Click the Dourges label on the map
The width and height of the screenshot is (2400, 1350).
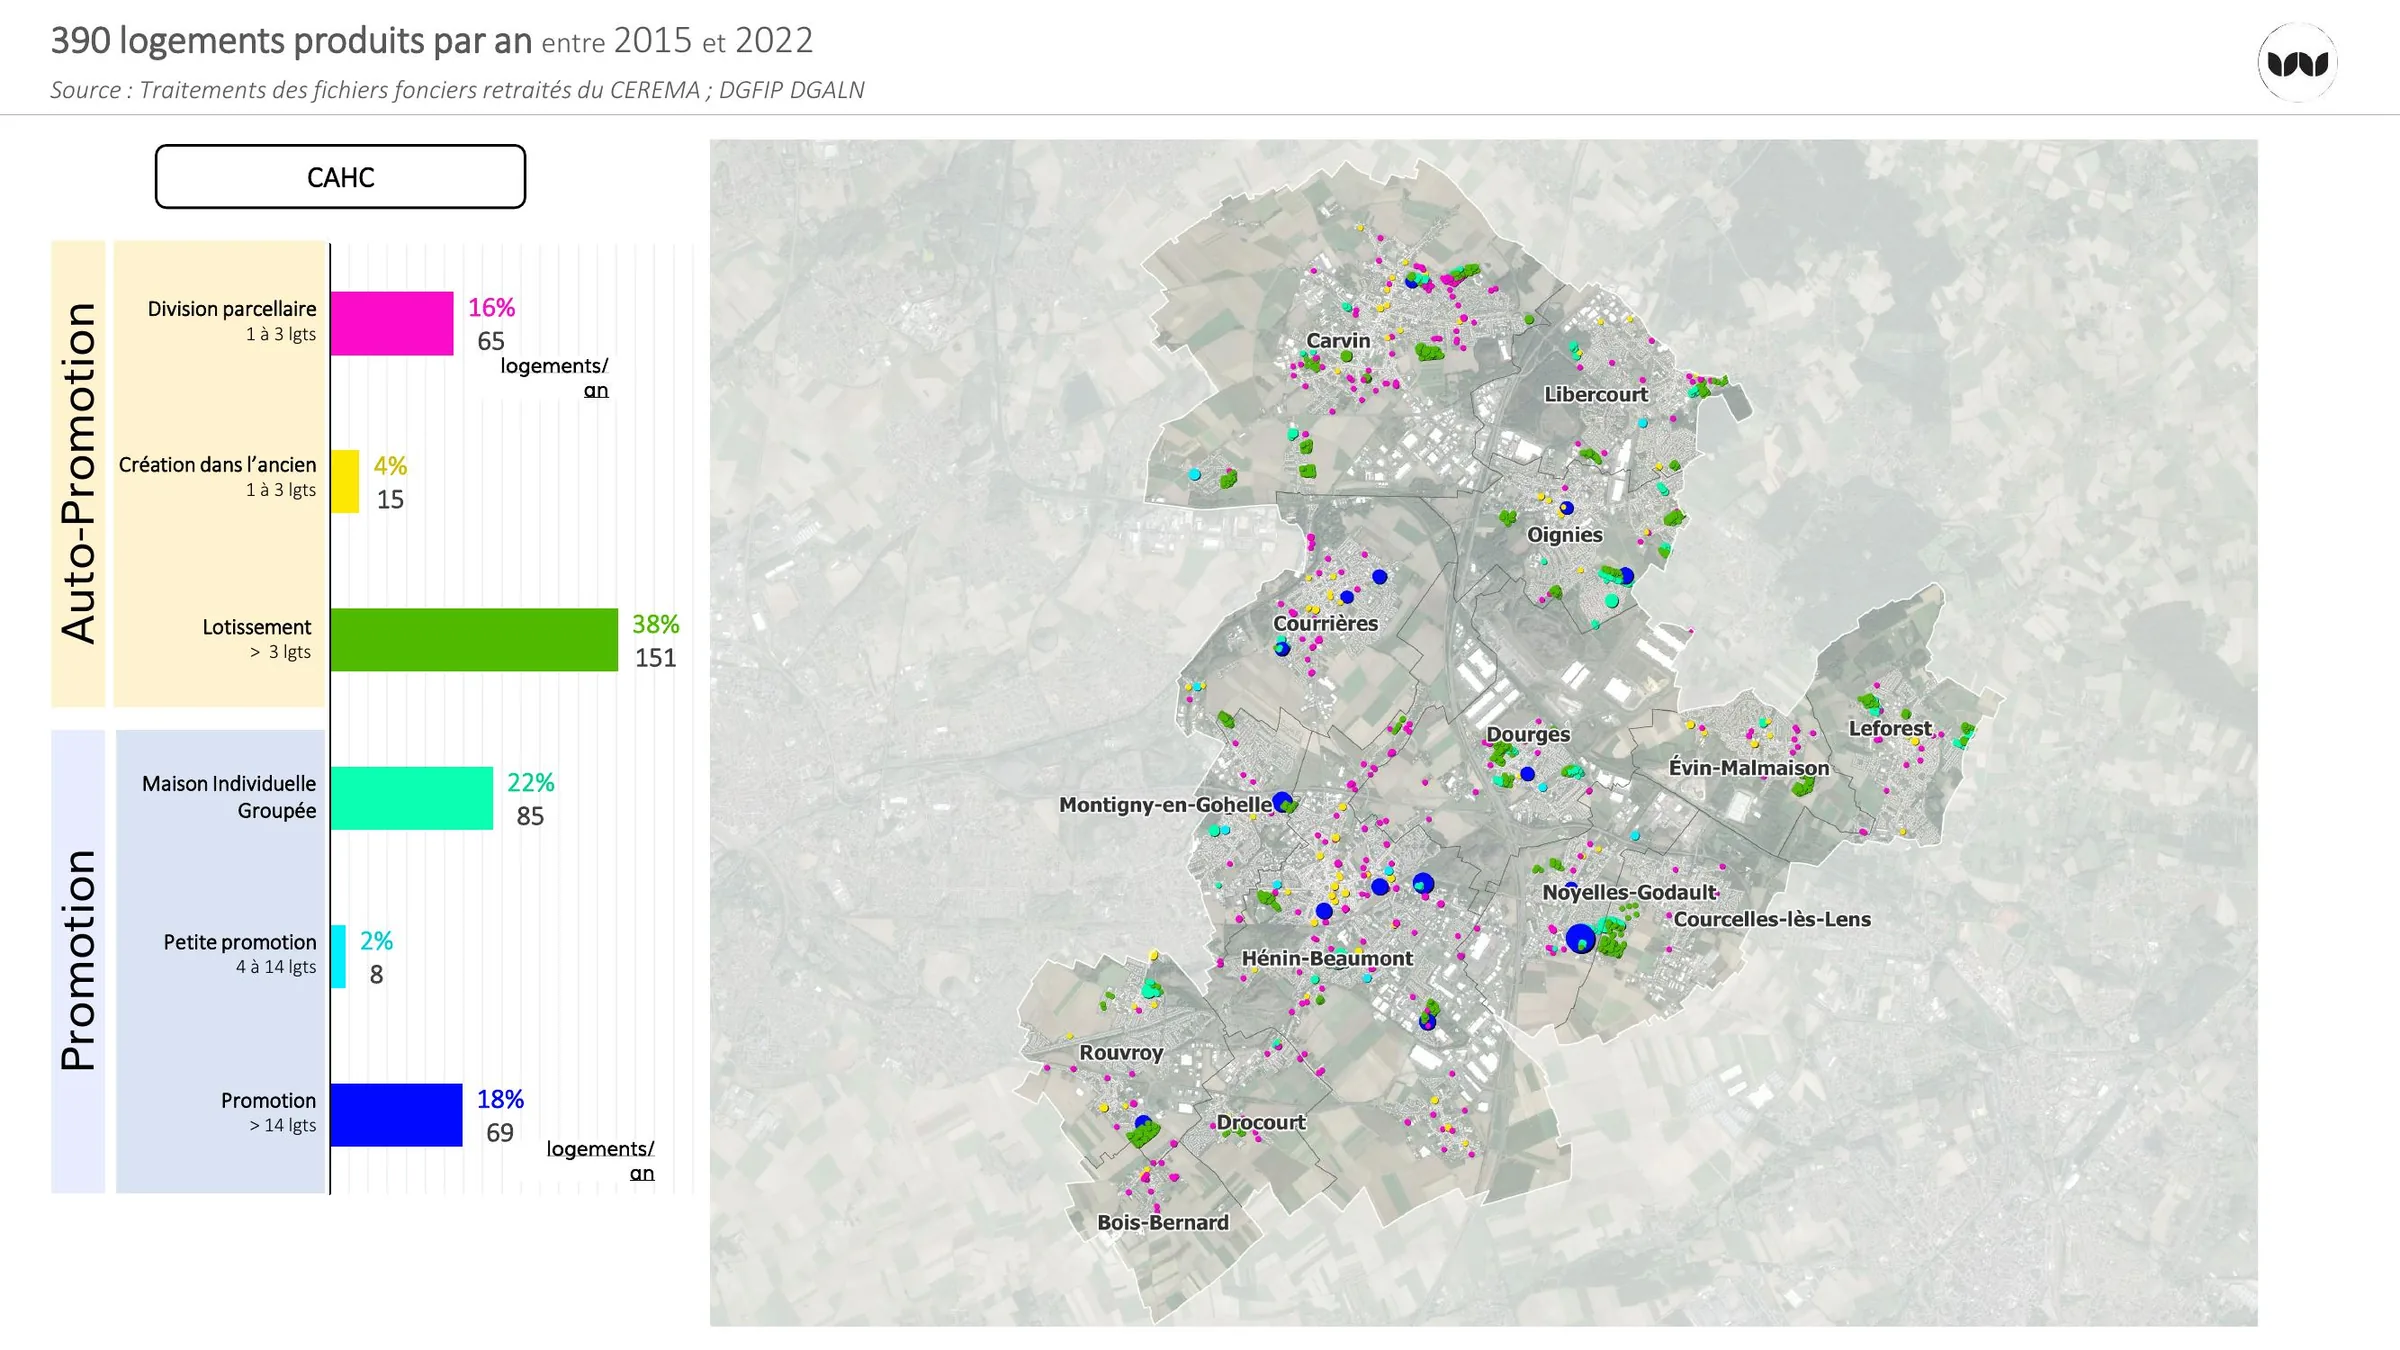1528,734
